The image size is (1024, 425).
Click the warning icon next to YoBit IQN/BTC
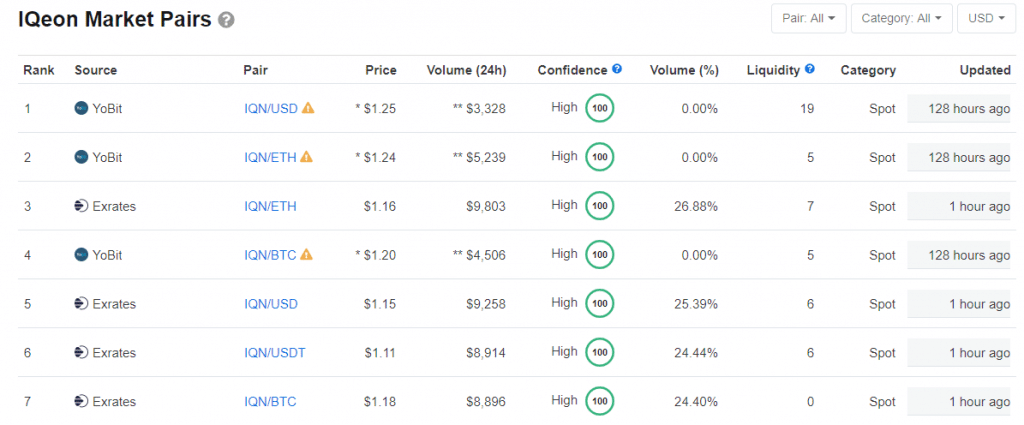click(306, 255)
